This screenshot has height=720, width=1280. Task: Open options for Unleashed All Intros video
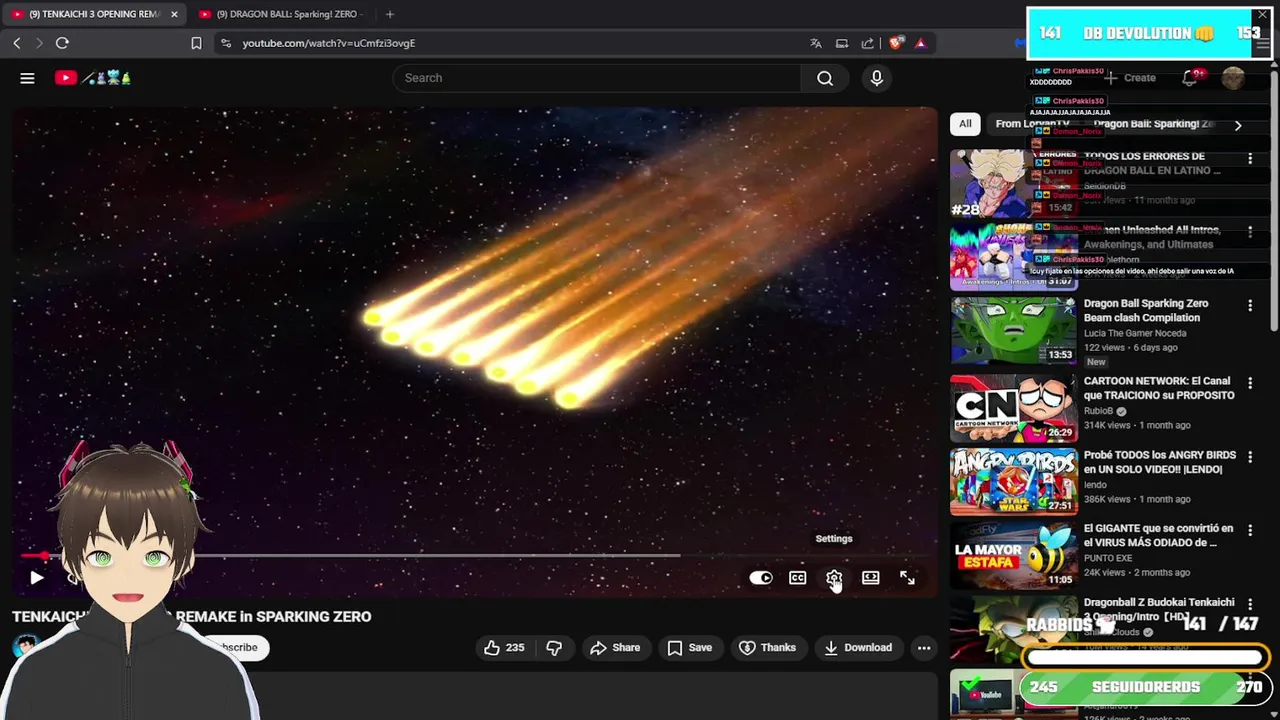1250,232
